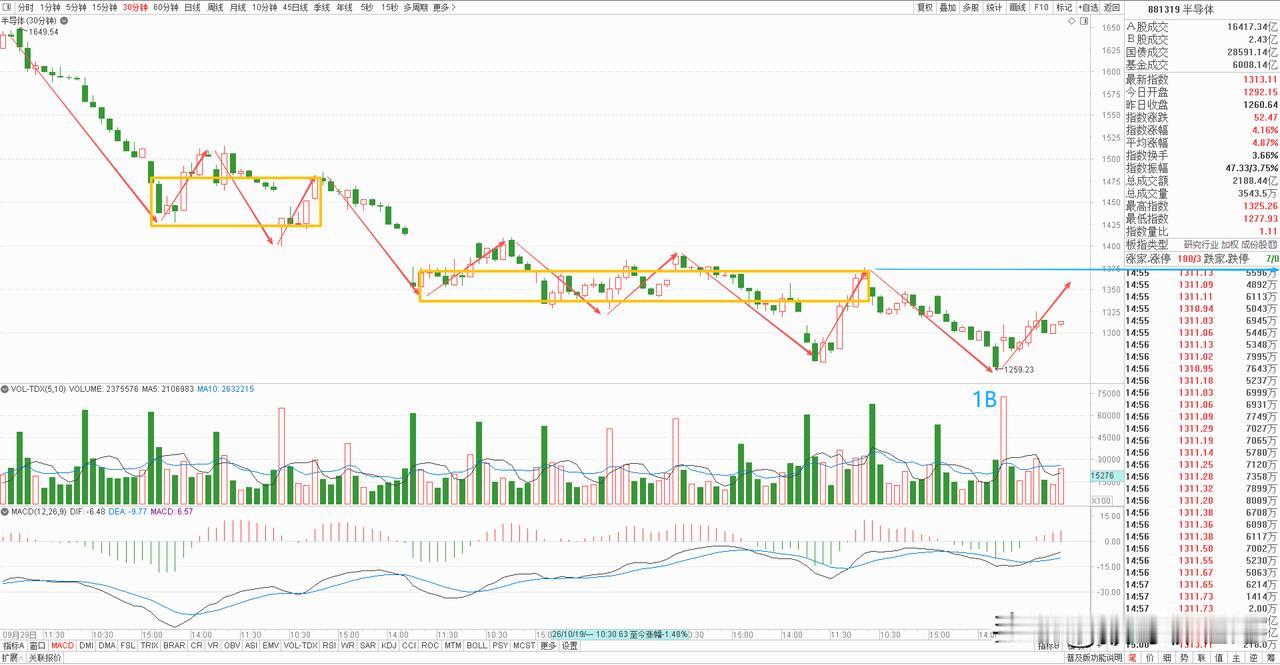1280x665 pixels.
Task: Select the MACD indicator tab
Action: [x=62, y=646]
